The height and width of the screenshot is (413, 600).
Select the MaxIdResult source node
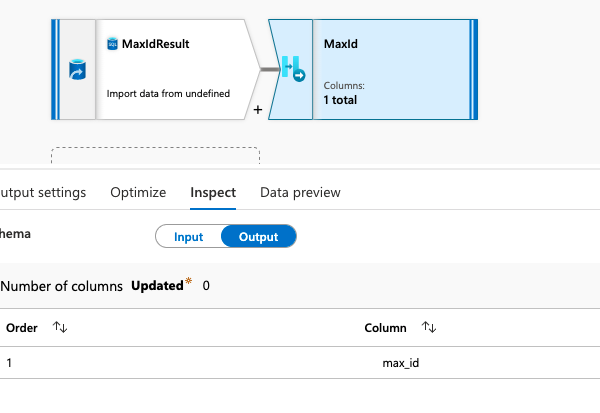point(156,69)
